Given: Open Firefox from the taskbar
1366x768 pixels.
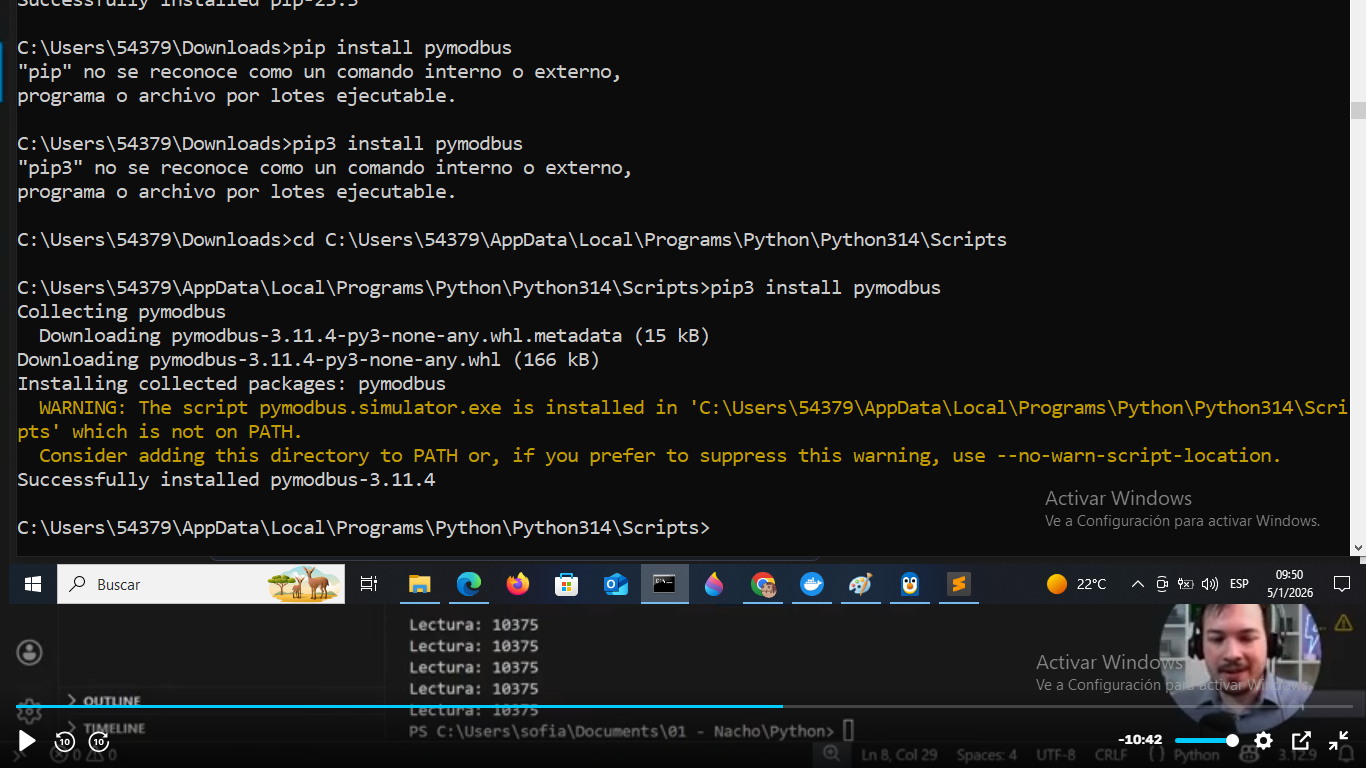Looking at the screenshot, I should click(517, 584).
